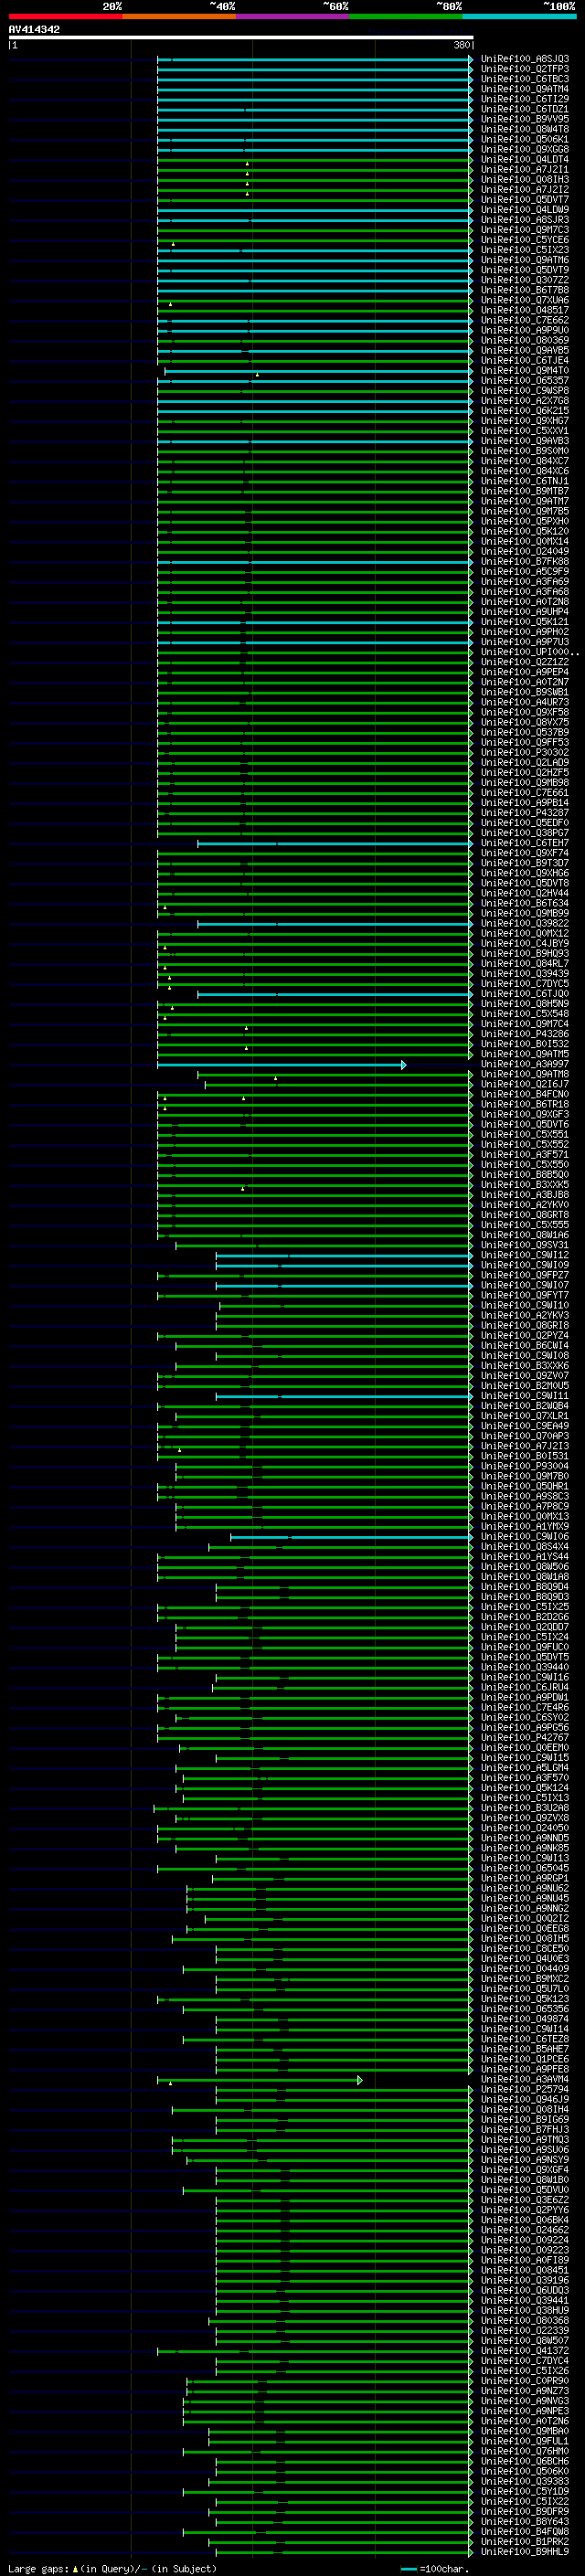Open hit UniRef100_C6TBC3

point(525,79)
